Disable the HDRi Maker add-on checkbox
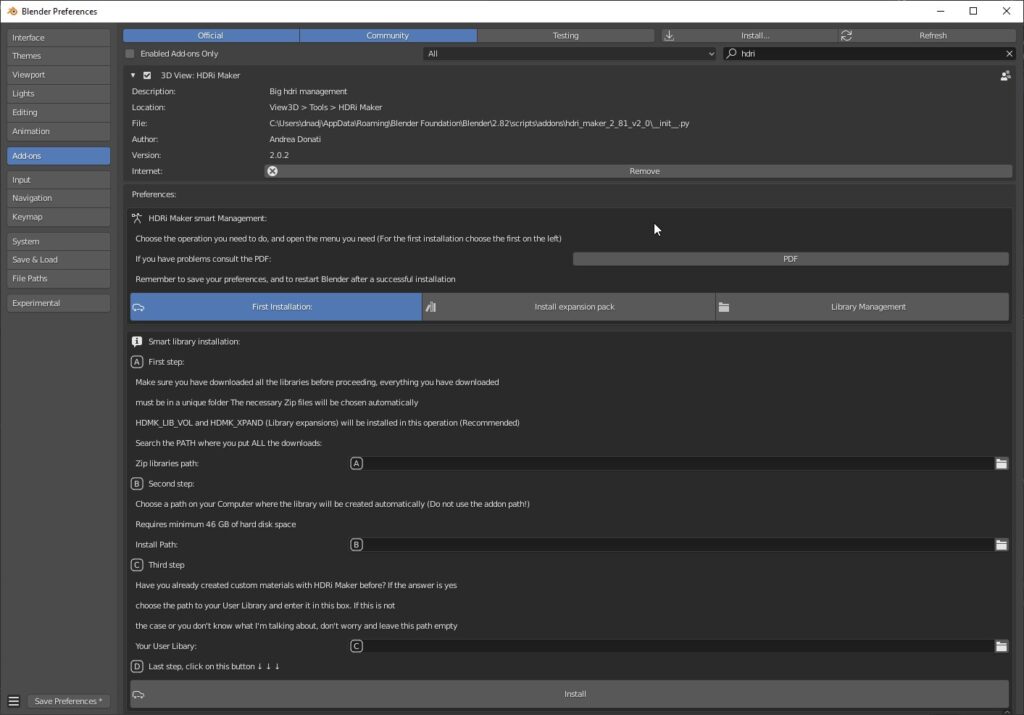 (x=147, y=76)
